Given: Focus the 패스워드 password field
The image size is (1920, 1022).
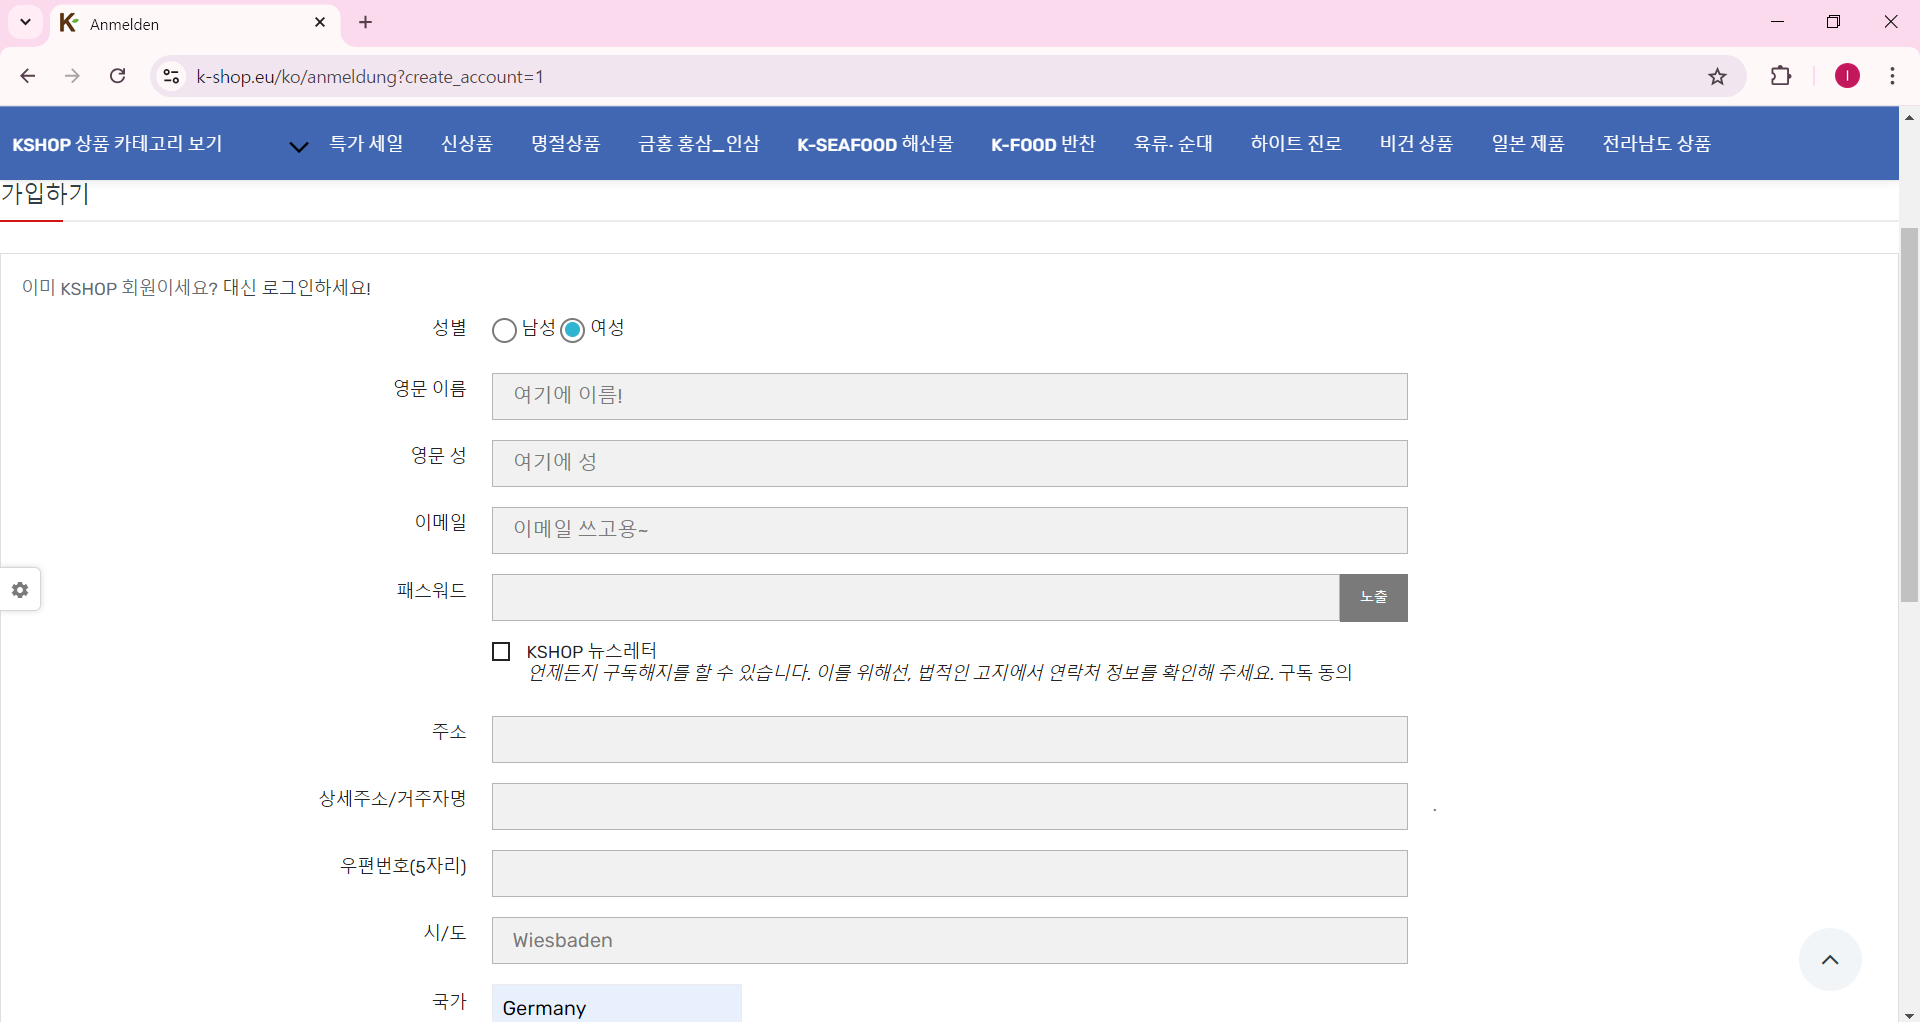Looking at the screenshot, I should (x=915, y=597).
